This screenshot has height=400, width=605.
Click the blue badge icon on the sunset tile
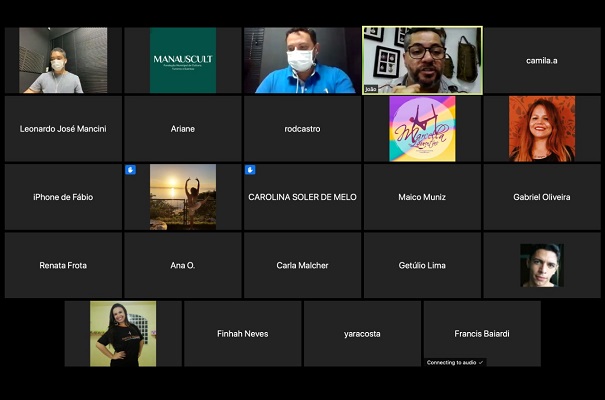pyautogui.click(x=130, y=170)
